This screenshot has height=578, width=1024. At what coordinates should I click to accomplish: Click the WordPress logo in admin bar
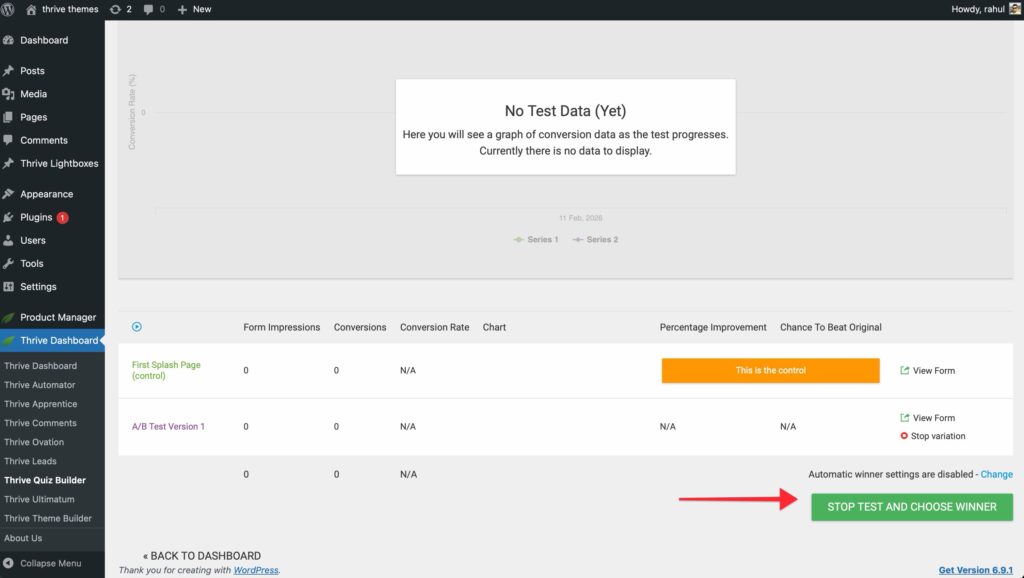pos(10,9)
